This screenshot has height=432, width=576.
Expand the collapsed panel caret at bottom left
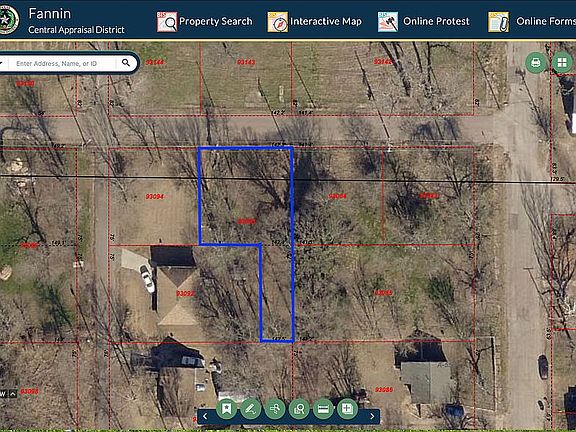(13, 394)
